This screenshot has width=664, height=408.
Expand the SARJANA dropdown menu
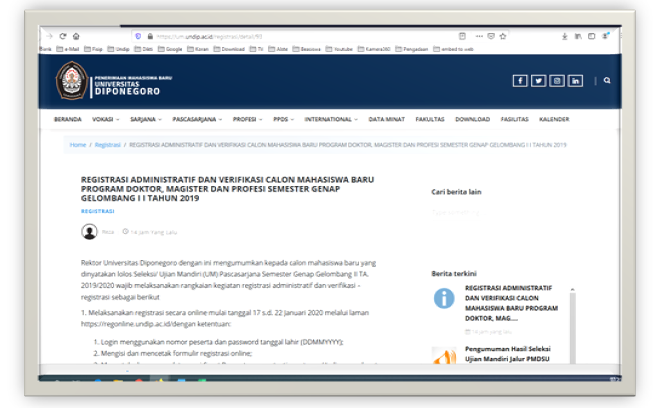pyautogui.click(x=147, y=119)
